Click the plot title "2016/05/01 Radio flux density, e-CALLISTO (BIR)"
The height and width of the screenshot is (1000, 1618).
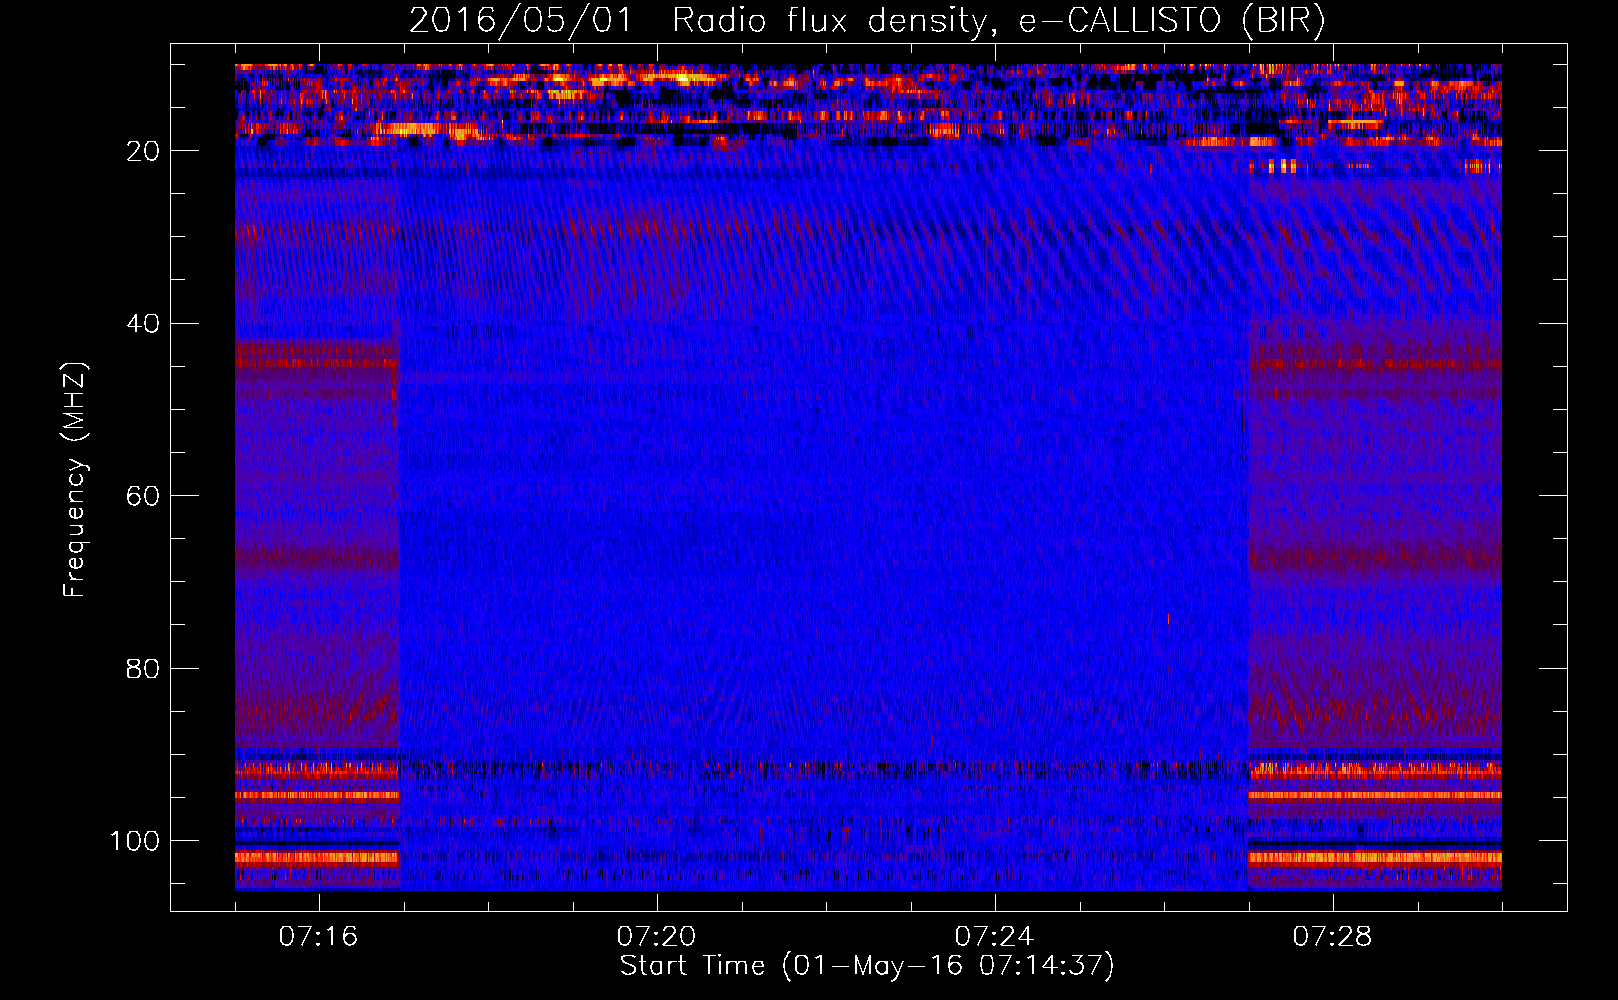pyautogui.click(x=867, y=21)
